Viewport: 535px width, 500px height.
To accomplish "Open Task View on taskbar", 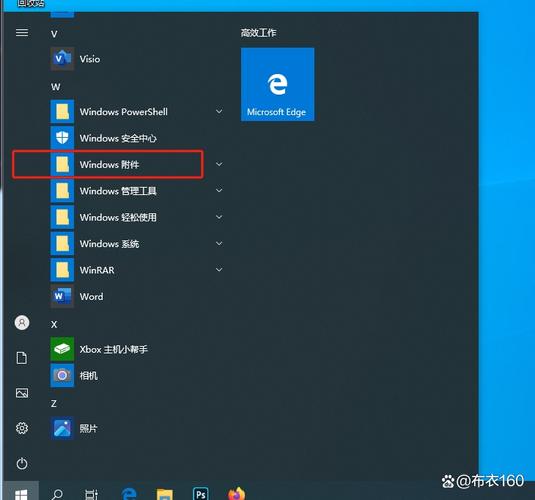I will [x=91, y=494].
